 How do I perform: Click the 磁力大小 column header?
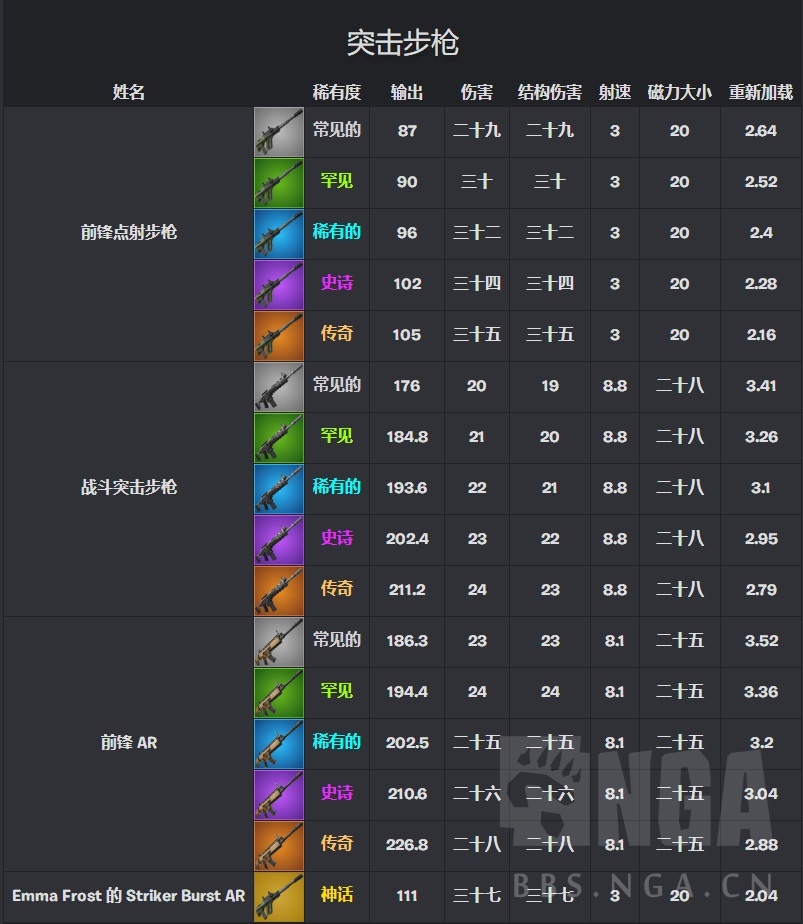coord(679,92)
